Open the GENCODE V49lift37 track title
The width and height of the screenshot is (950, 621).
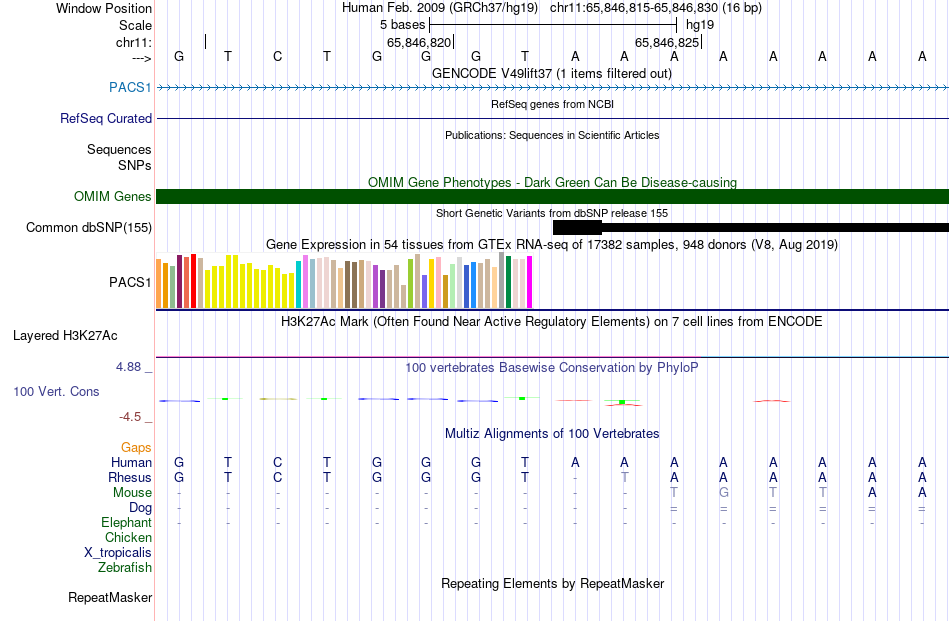(551, 73)
